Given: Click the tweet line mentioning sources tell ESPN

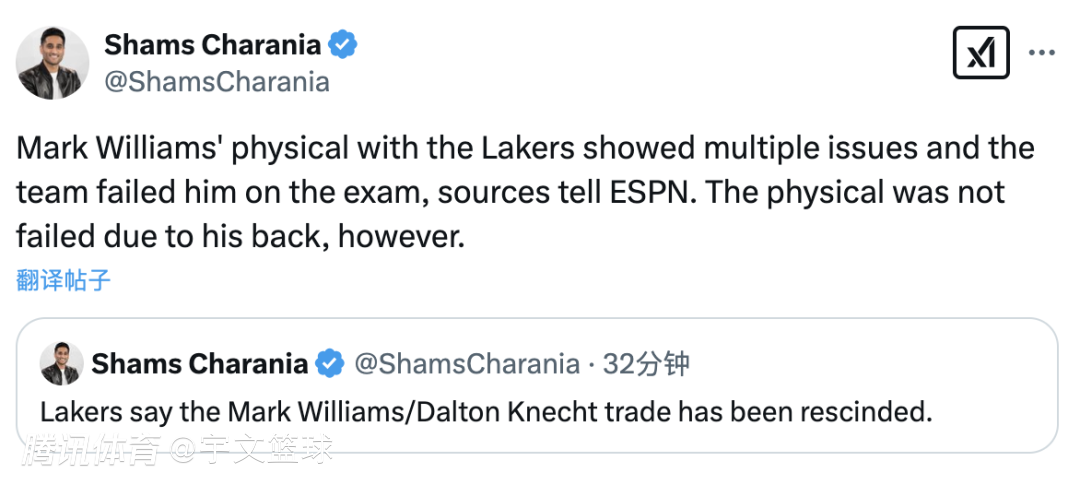Looking at the screenshot, I should 510,192.
